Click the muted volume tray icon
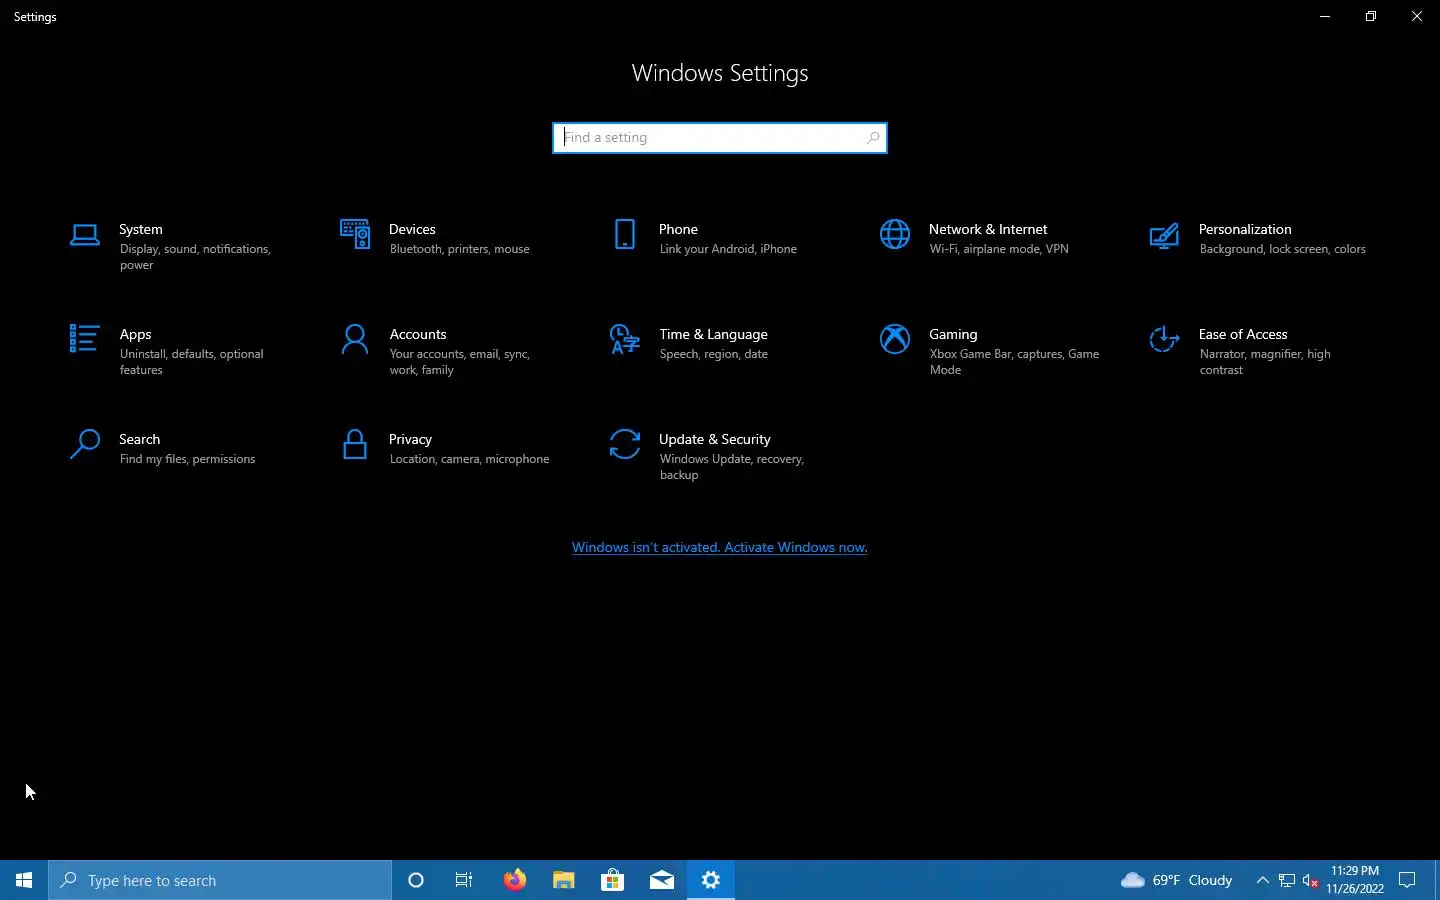Viewport: 1440px width, 900px height. (1311, 881)
